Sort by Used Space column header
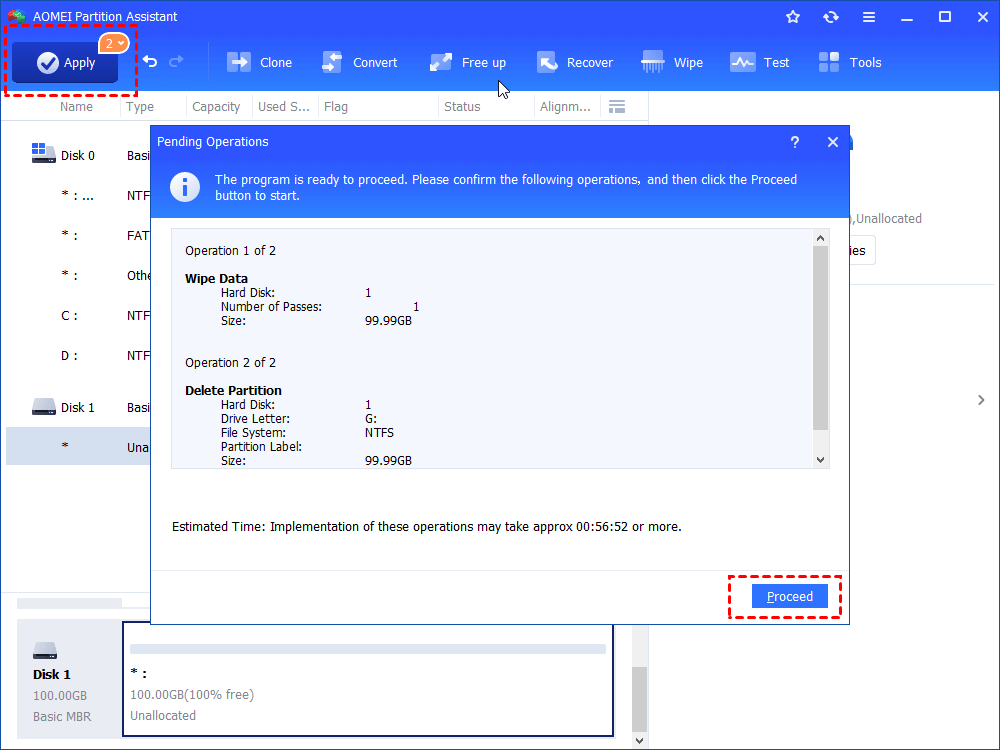This screenshot has width=1000, height=750. 284,107
